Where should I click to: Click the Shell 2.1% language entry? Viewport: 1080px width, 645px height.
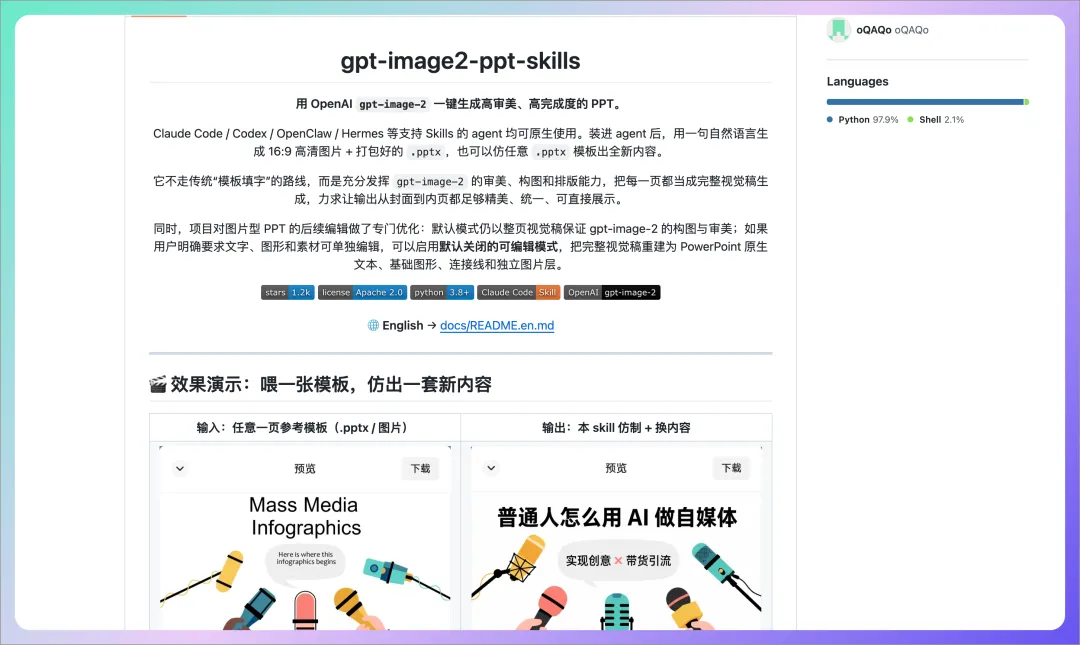pyautogui.click(x=935, y=119)
